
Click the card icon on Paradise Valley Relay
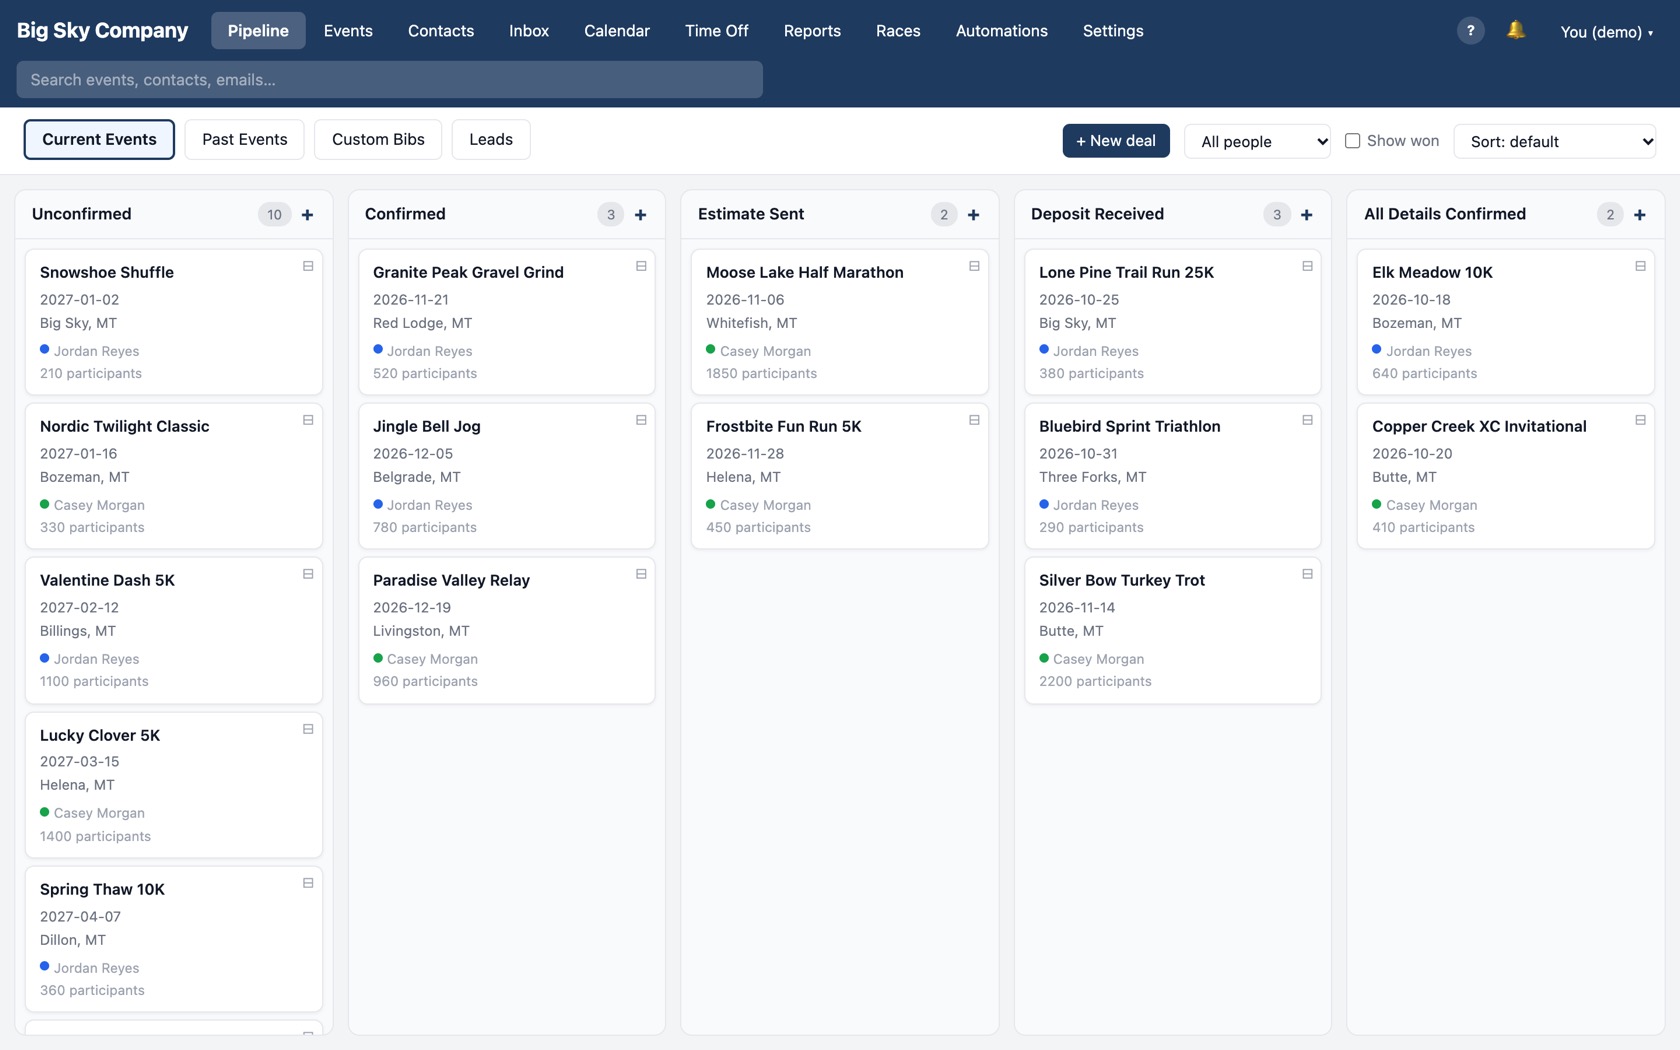click(641, 574)
